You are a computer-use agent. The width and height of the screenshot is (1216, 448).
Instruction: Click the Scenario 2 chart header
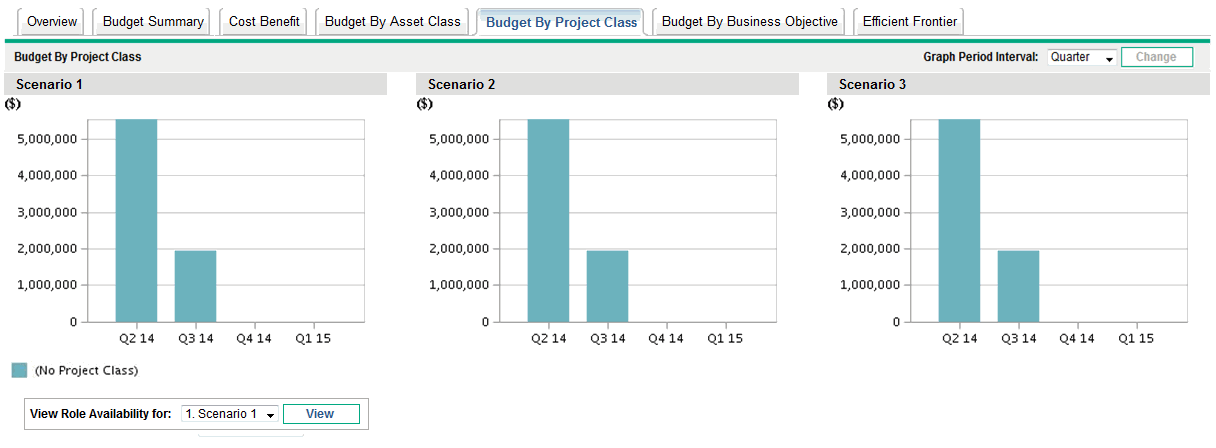pos(607,85)
